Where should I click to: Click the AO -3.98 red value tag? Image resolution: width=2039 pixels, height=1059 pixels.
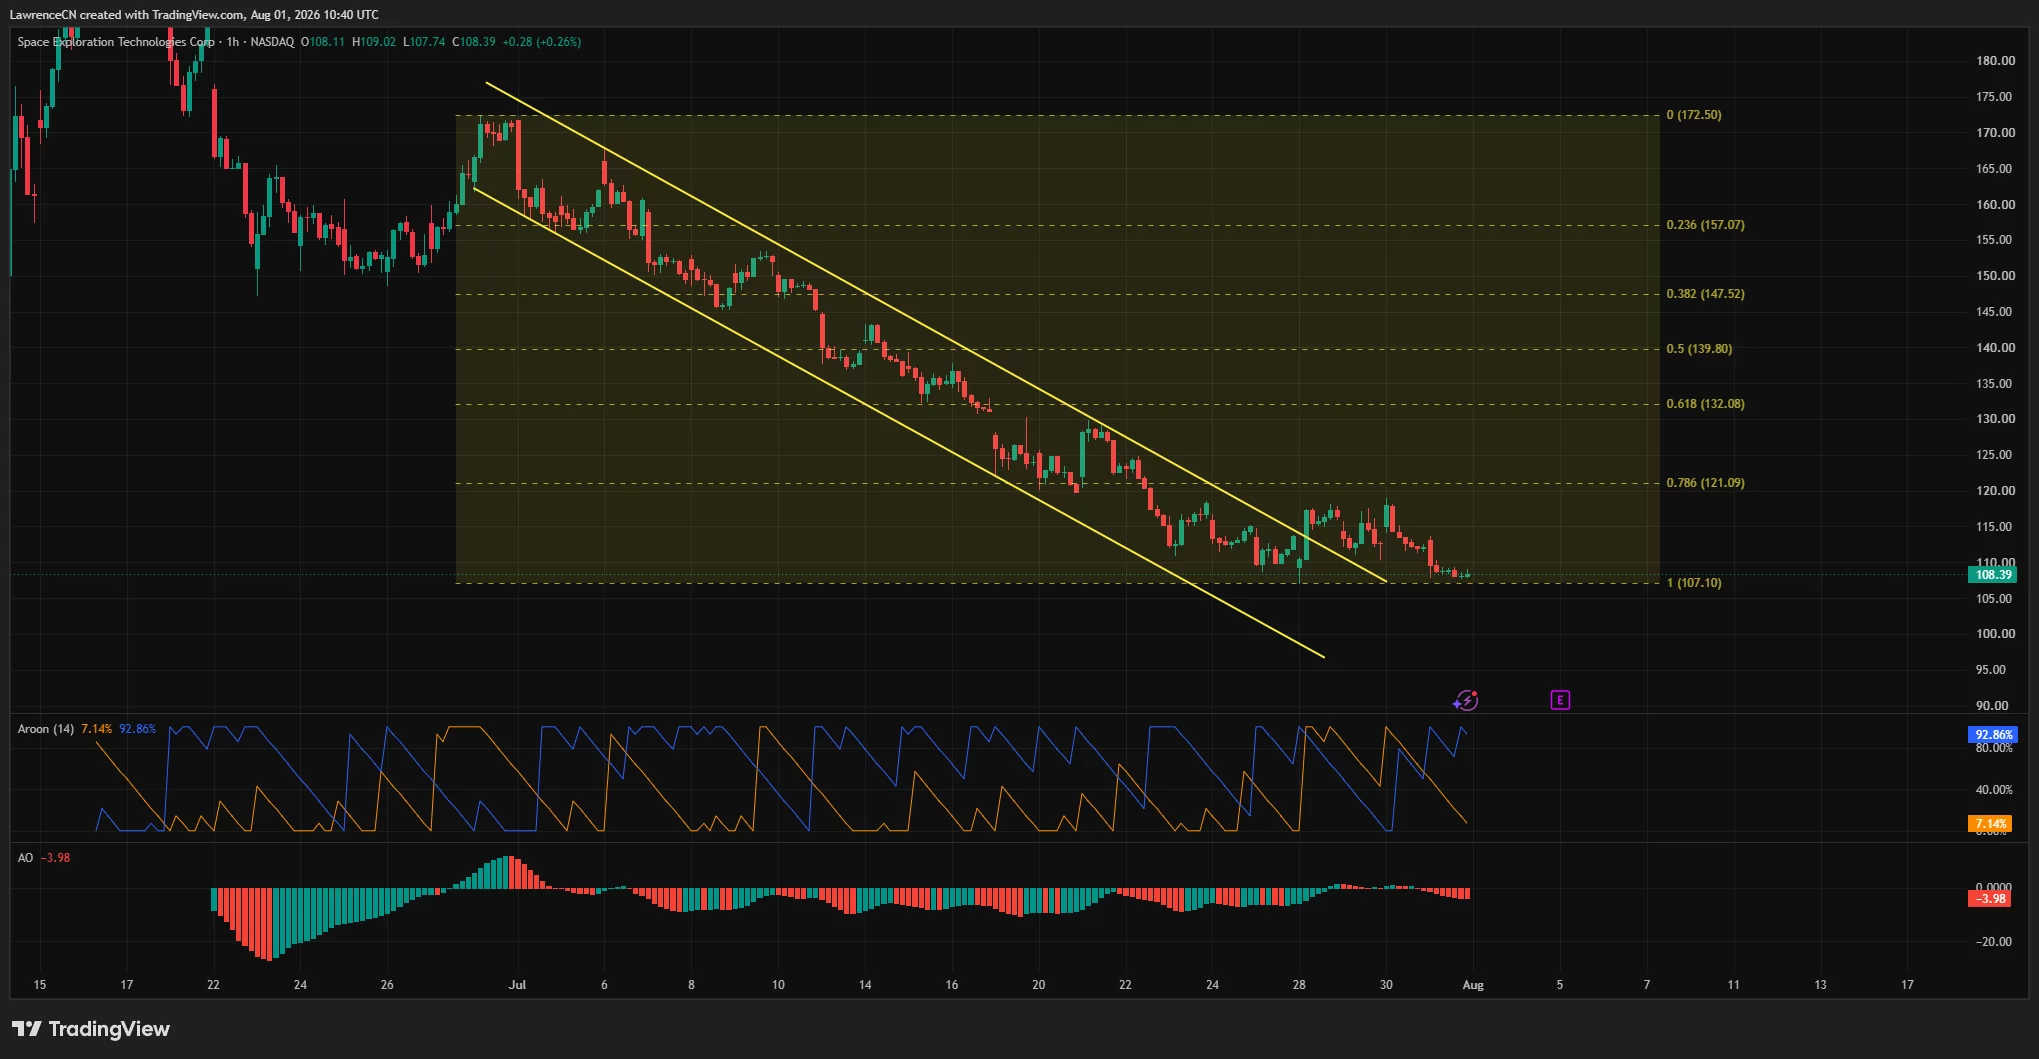pyautogui.click(x=1989, y=899)
